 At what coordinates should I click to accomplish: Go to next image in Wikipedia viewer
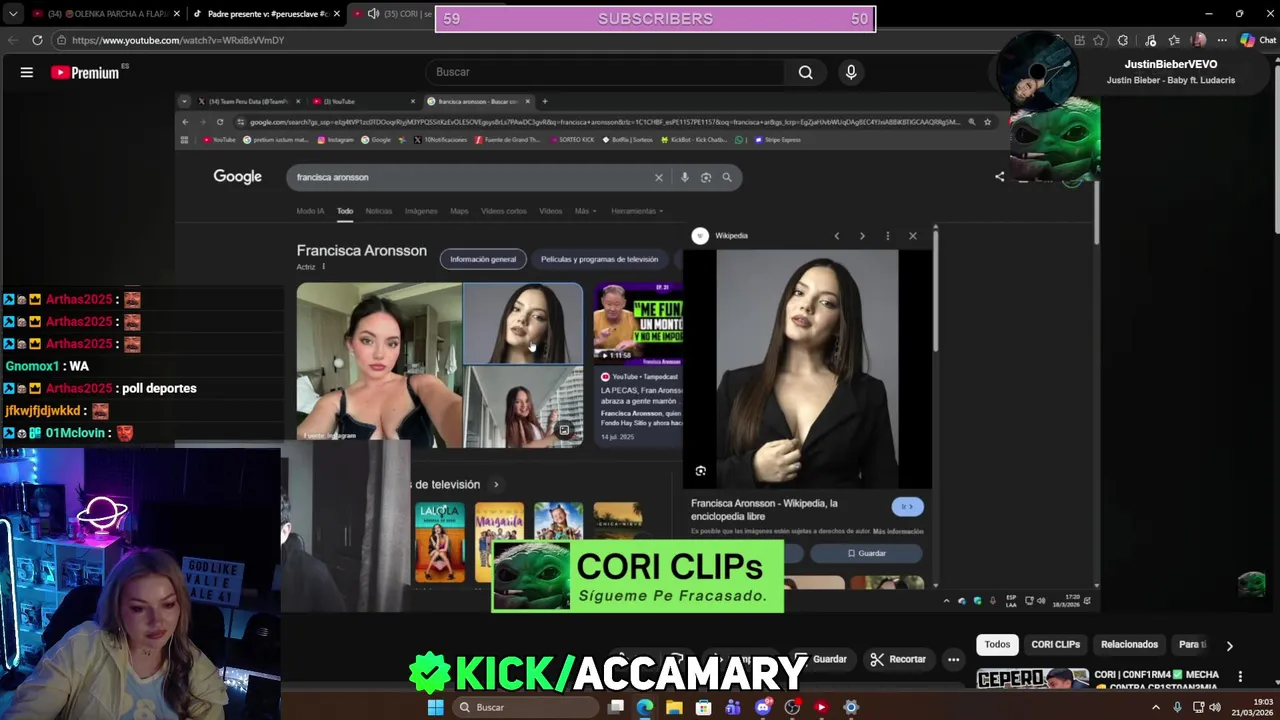(x=862, y=236)
